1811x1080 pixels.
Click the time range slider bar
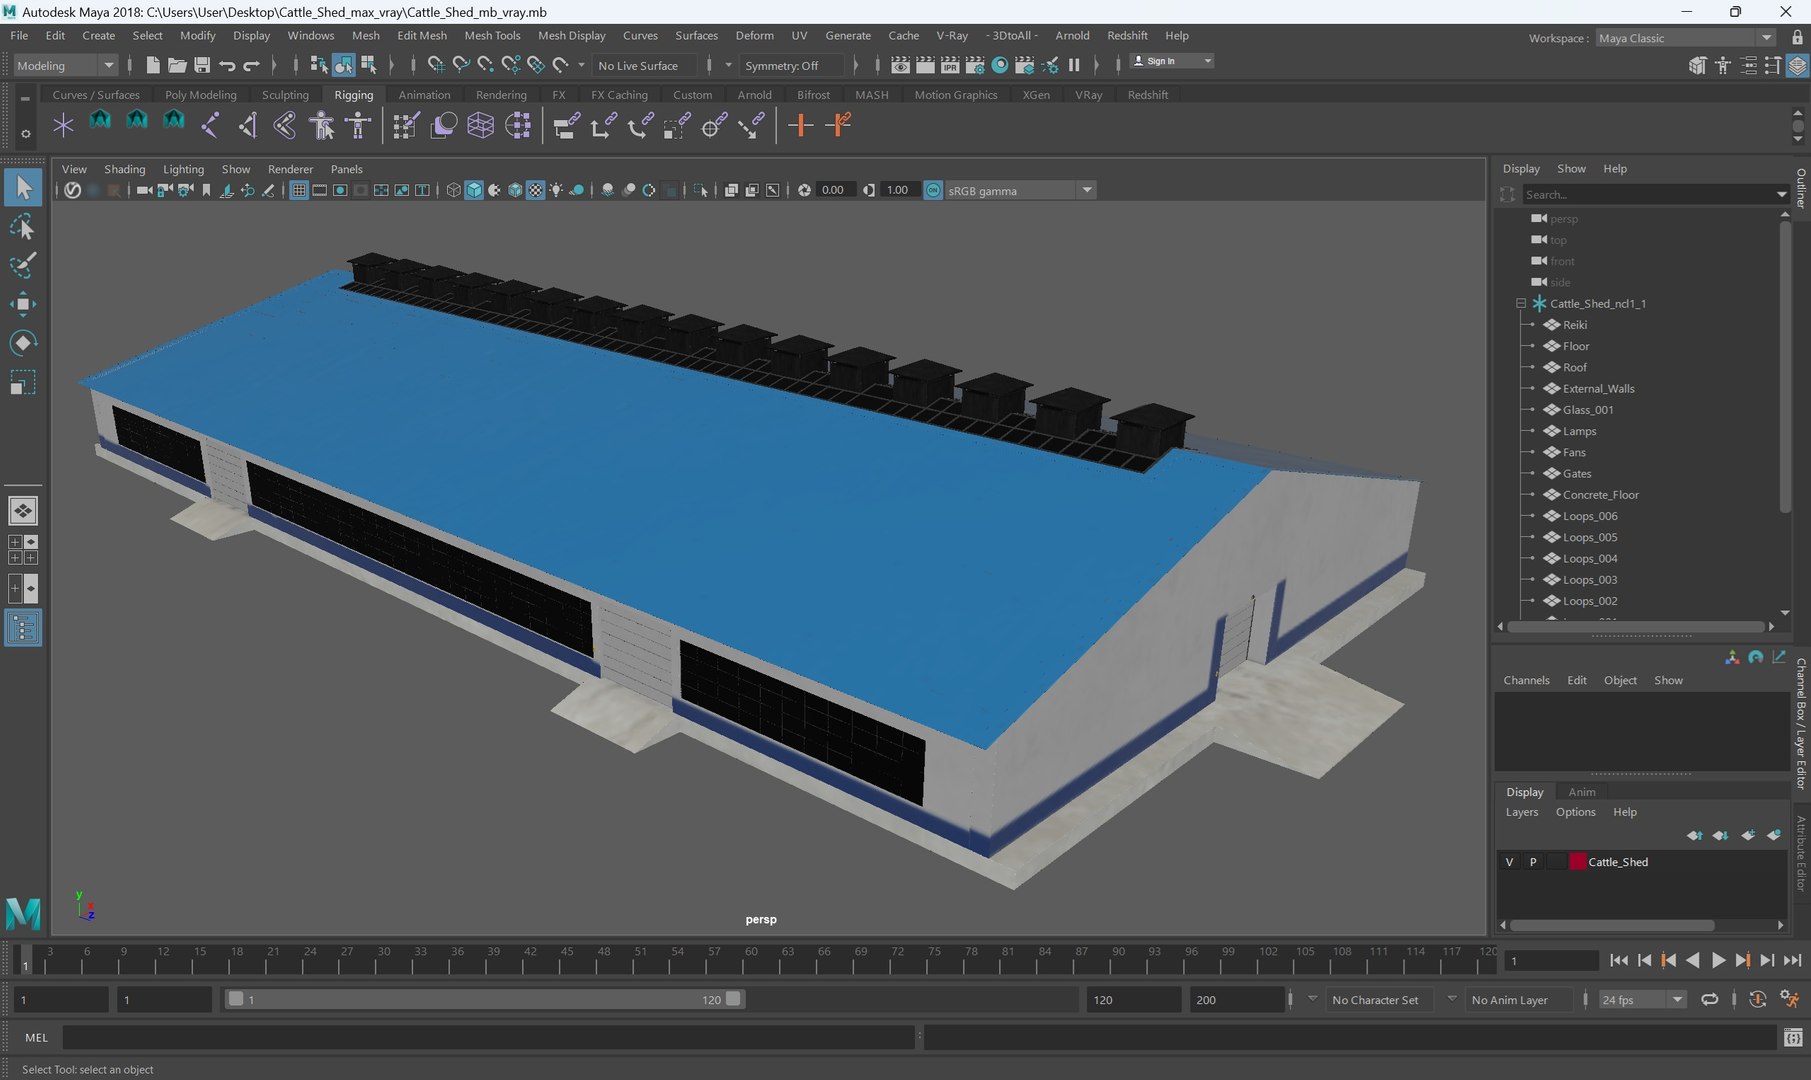click(x=485, y=999)
